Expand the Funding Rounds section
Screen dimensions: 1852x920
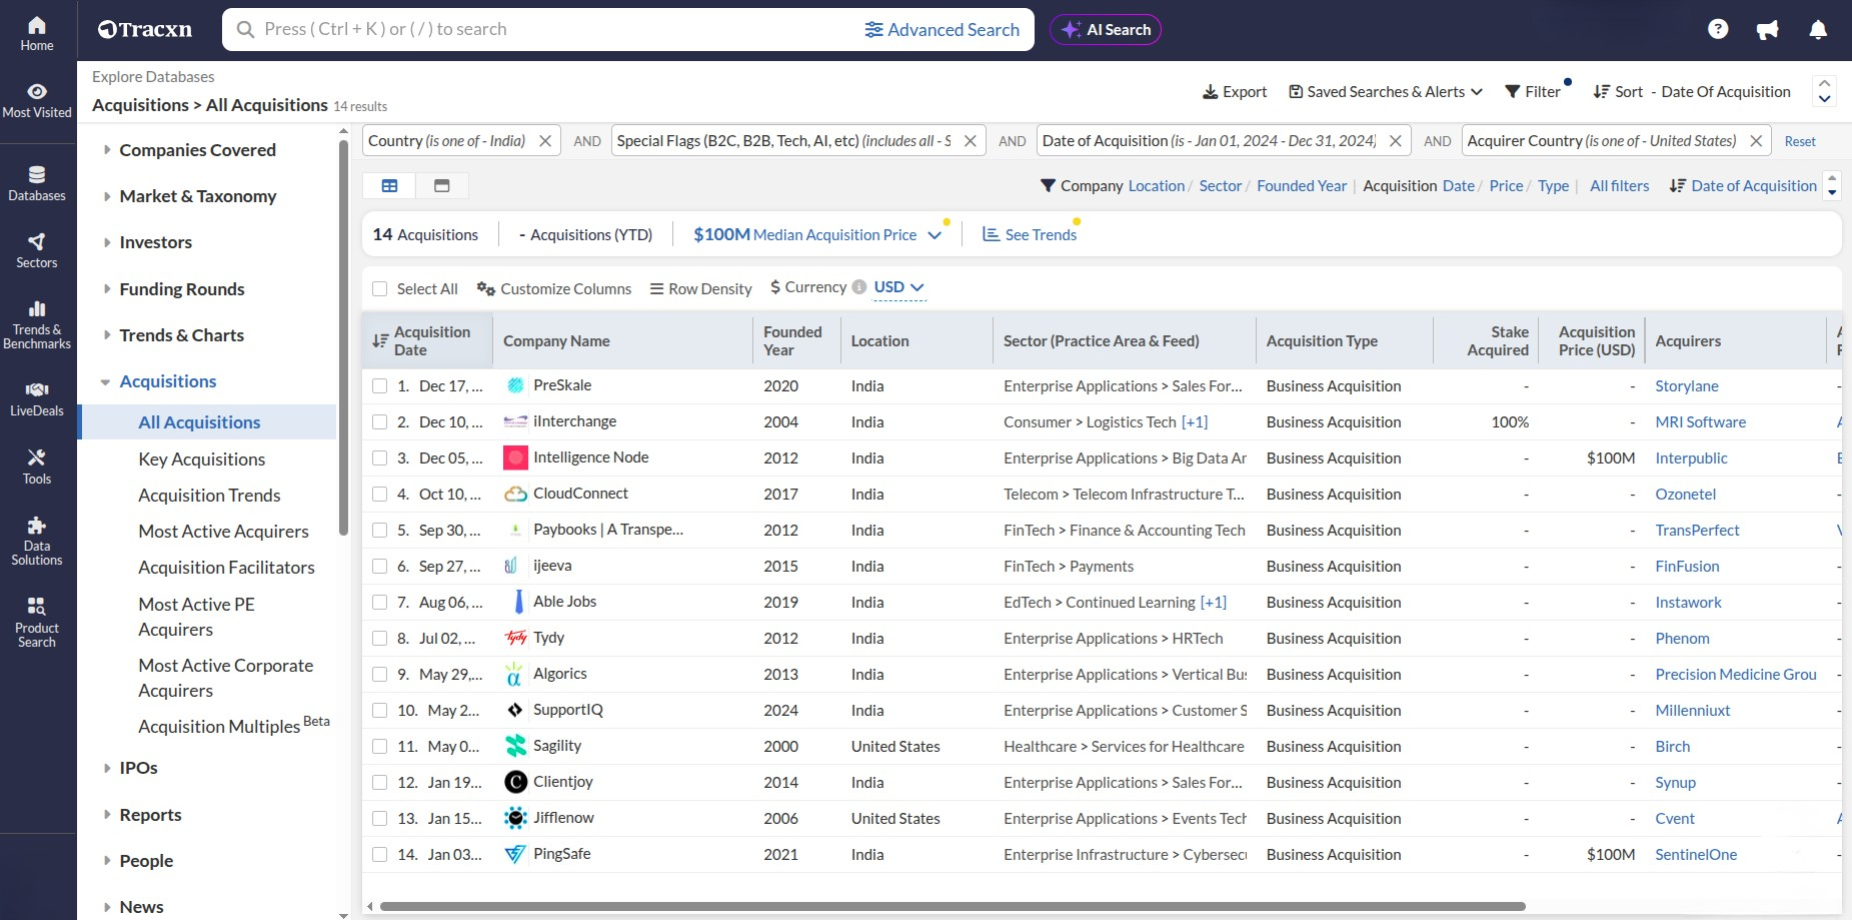181,289
